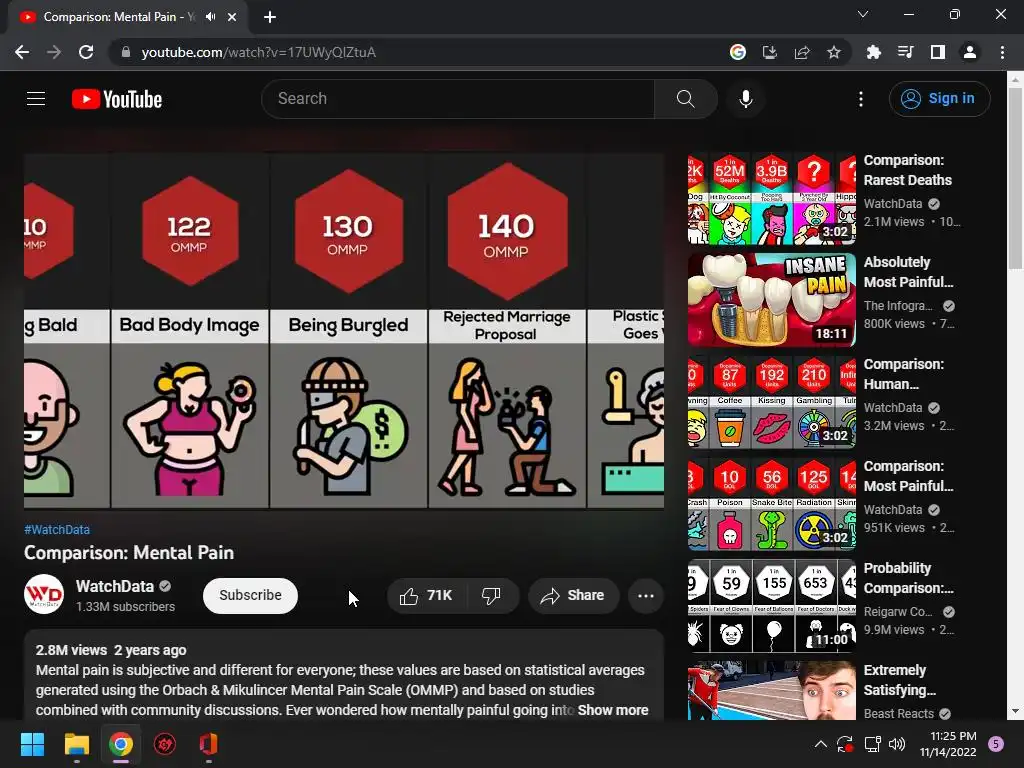Select the Comparison: Mental Pain tab
1024x768 pixels.
click(128, 17)
